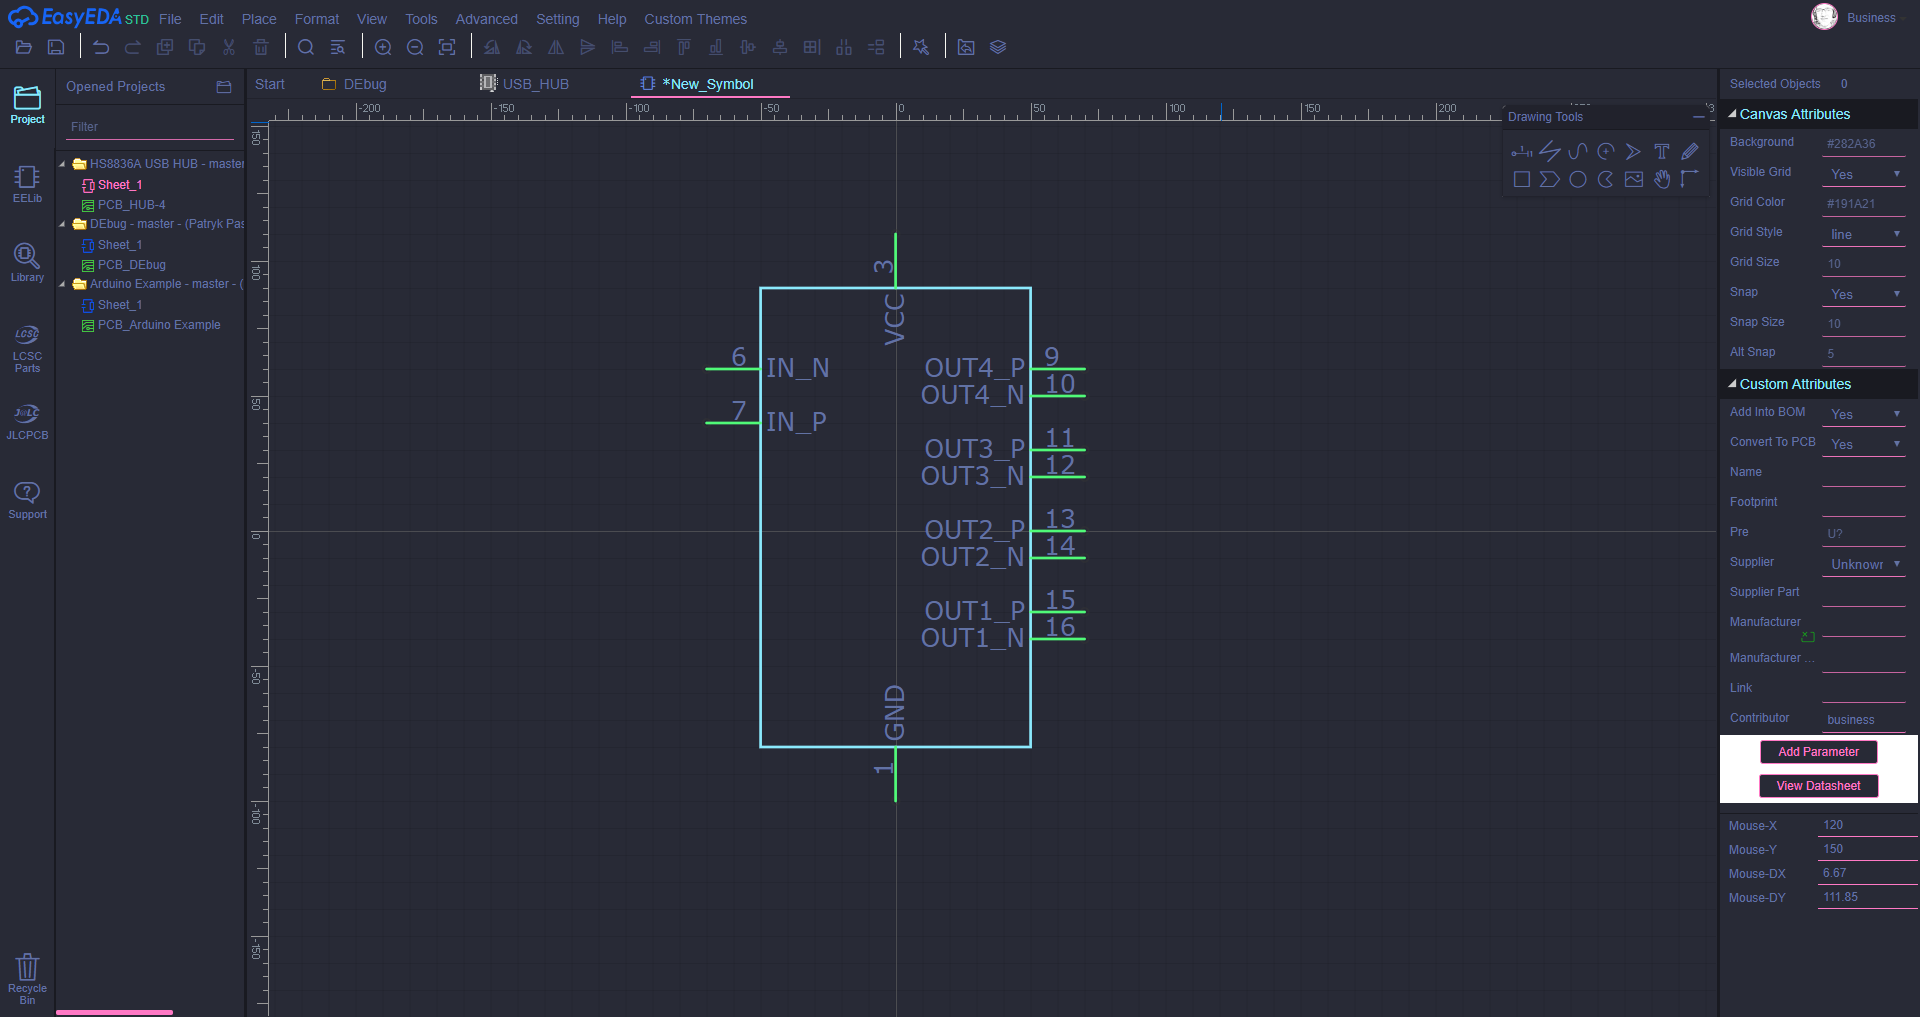
Task: Collapse the DEbug project tree node
Action: pos(62,224)
